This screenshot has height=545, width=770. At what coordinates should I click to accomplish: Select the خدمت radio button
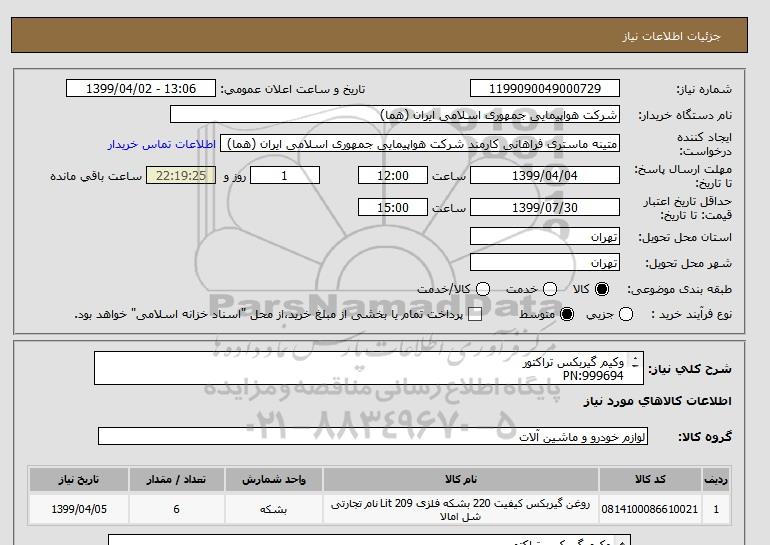pyautogui.click(x=550, y=289)
